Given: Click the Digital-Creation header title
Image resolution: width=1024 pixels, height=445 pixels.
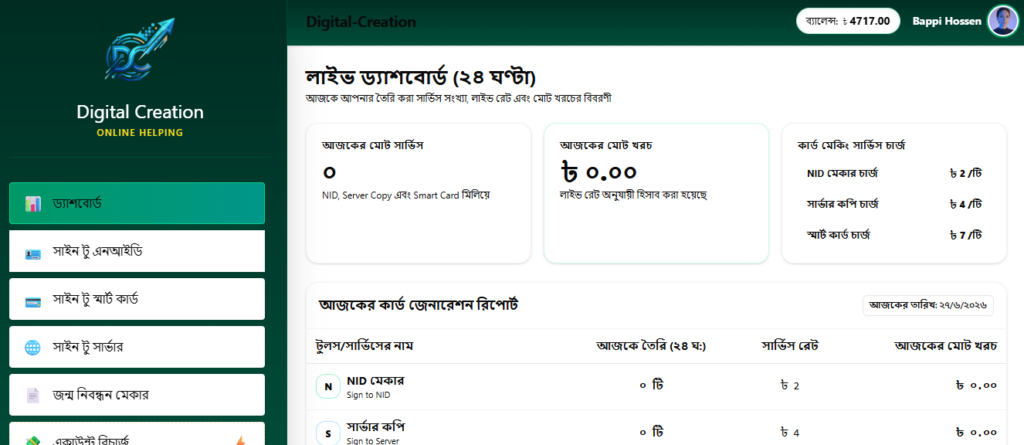Looking at the screenshot, I should pyautogui.click(x=361, y=22).
